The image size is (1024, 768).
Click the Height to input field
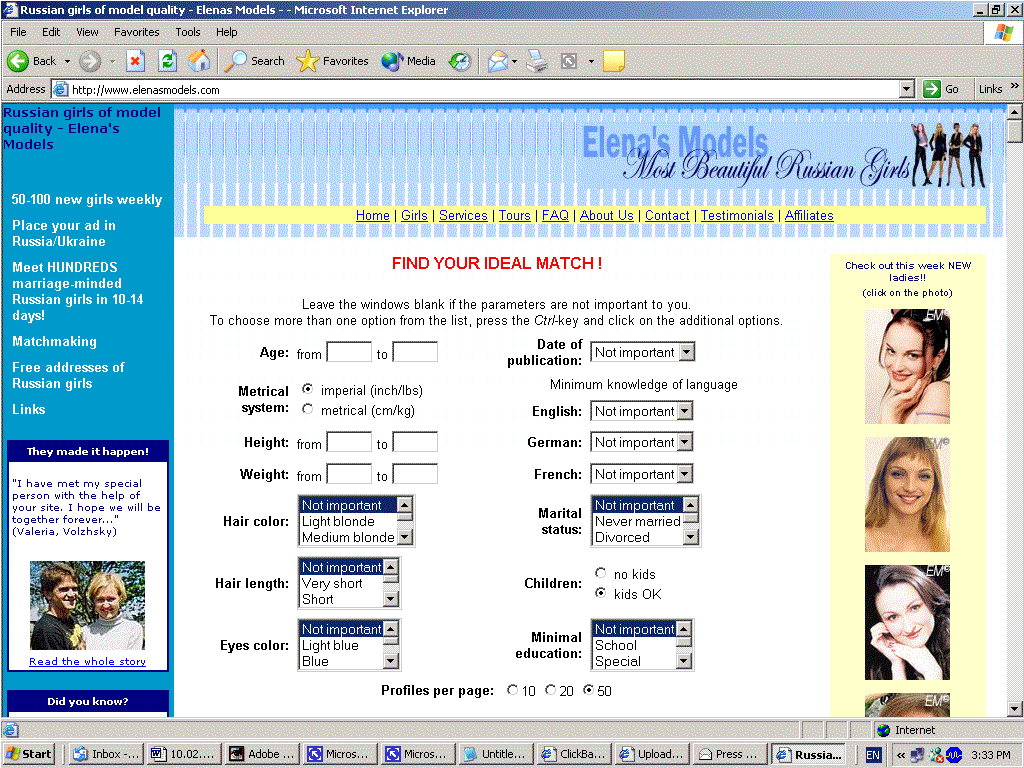click(415, 442)
